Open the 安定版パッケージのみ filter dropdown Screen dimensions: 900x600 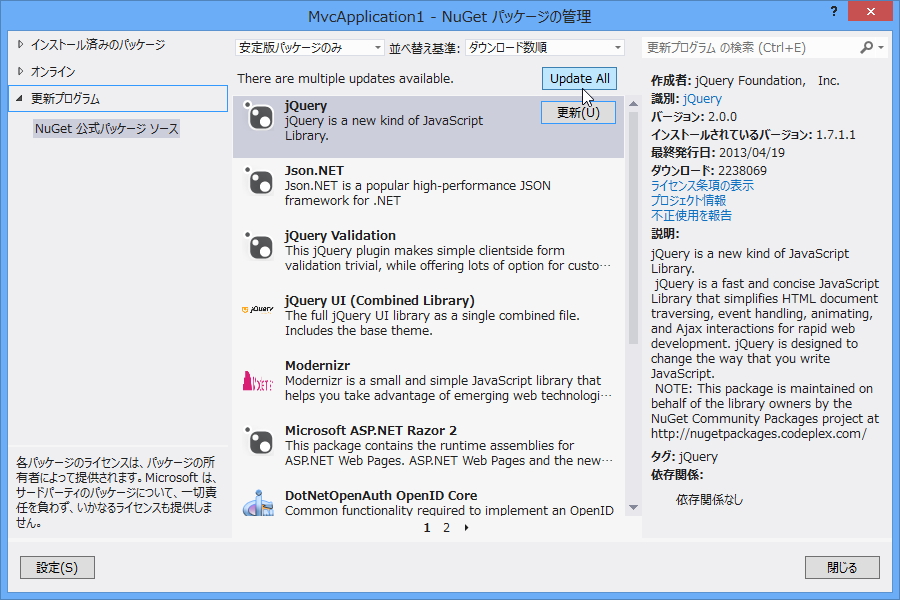(x=308, y=47)
